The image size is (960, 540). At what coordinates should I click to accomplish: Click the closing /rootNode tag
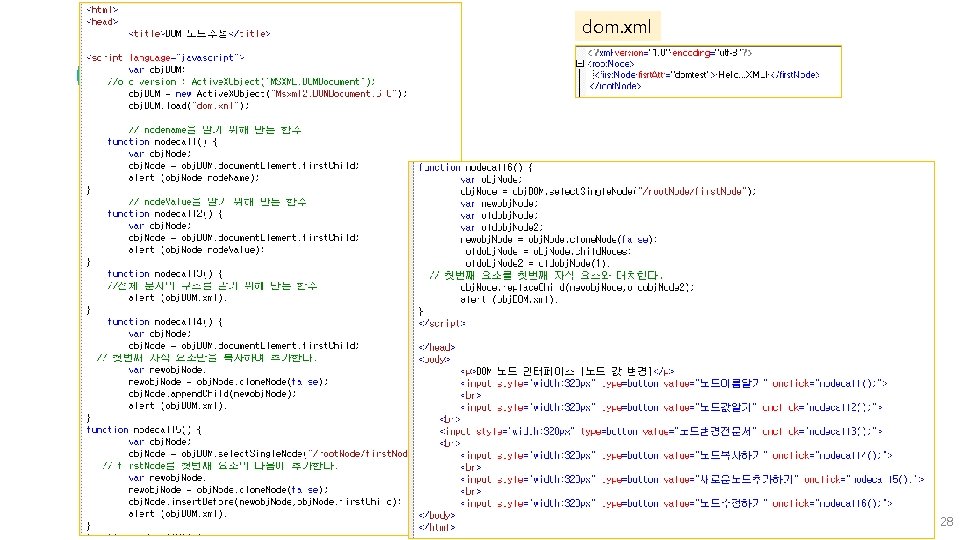pos(615,86)
